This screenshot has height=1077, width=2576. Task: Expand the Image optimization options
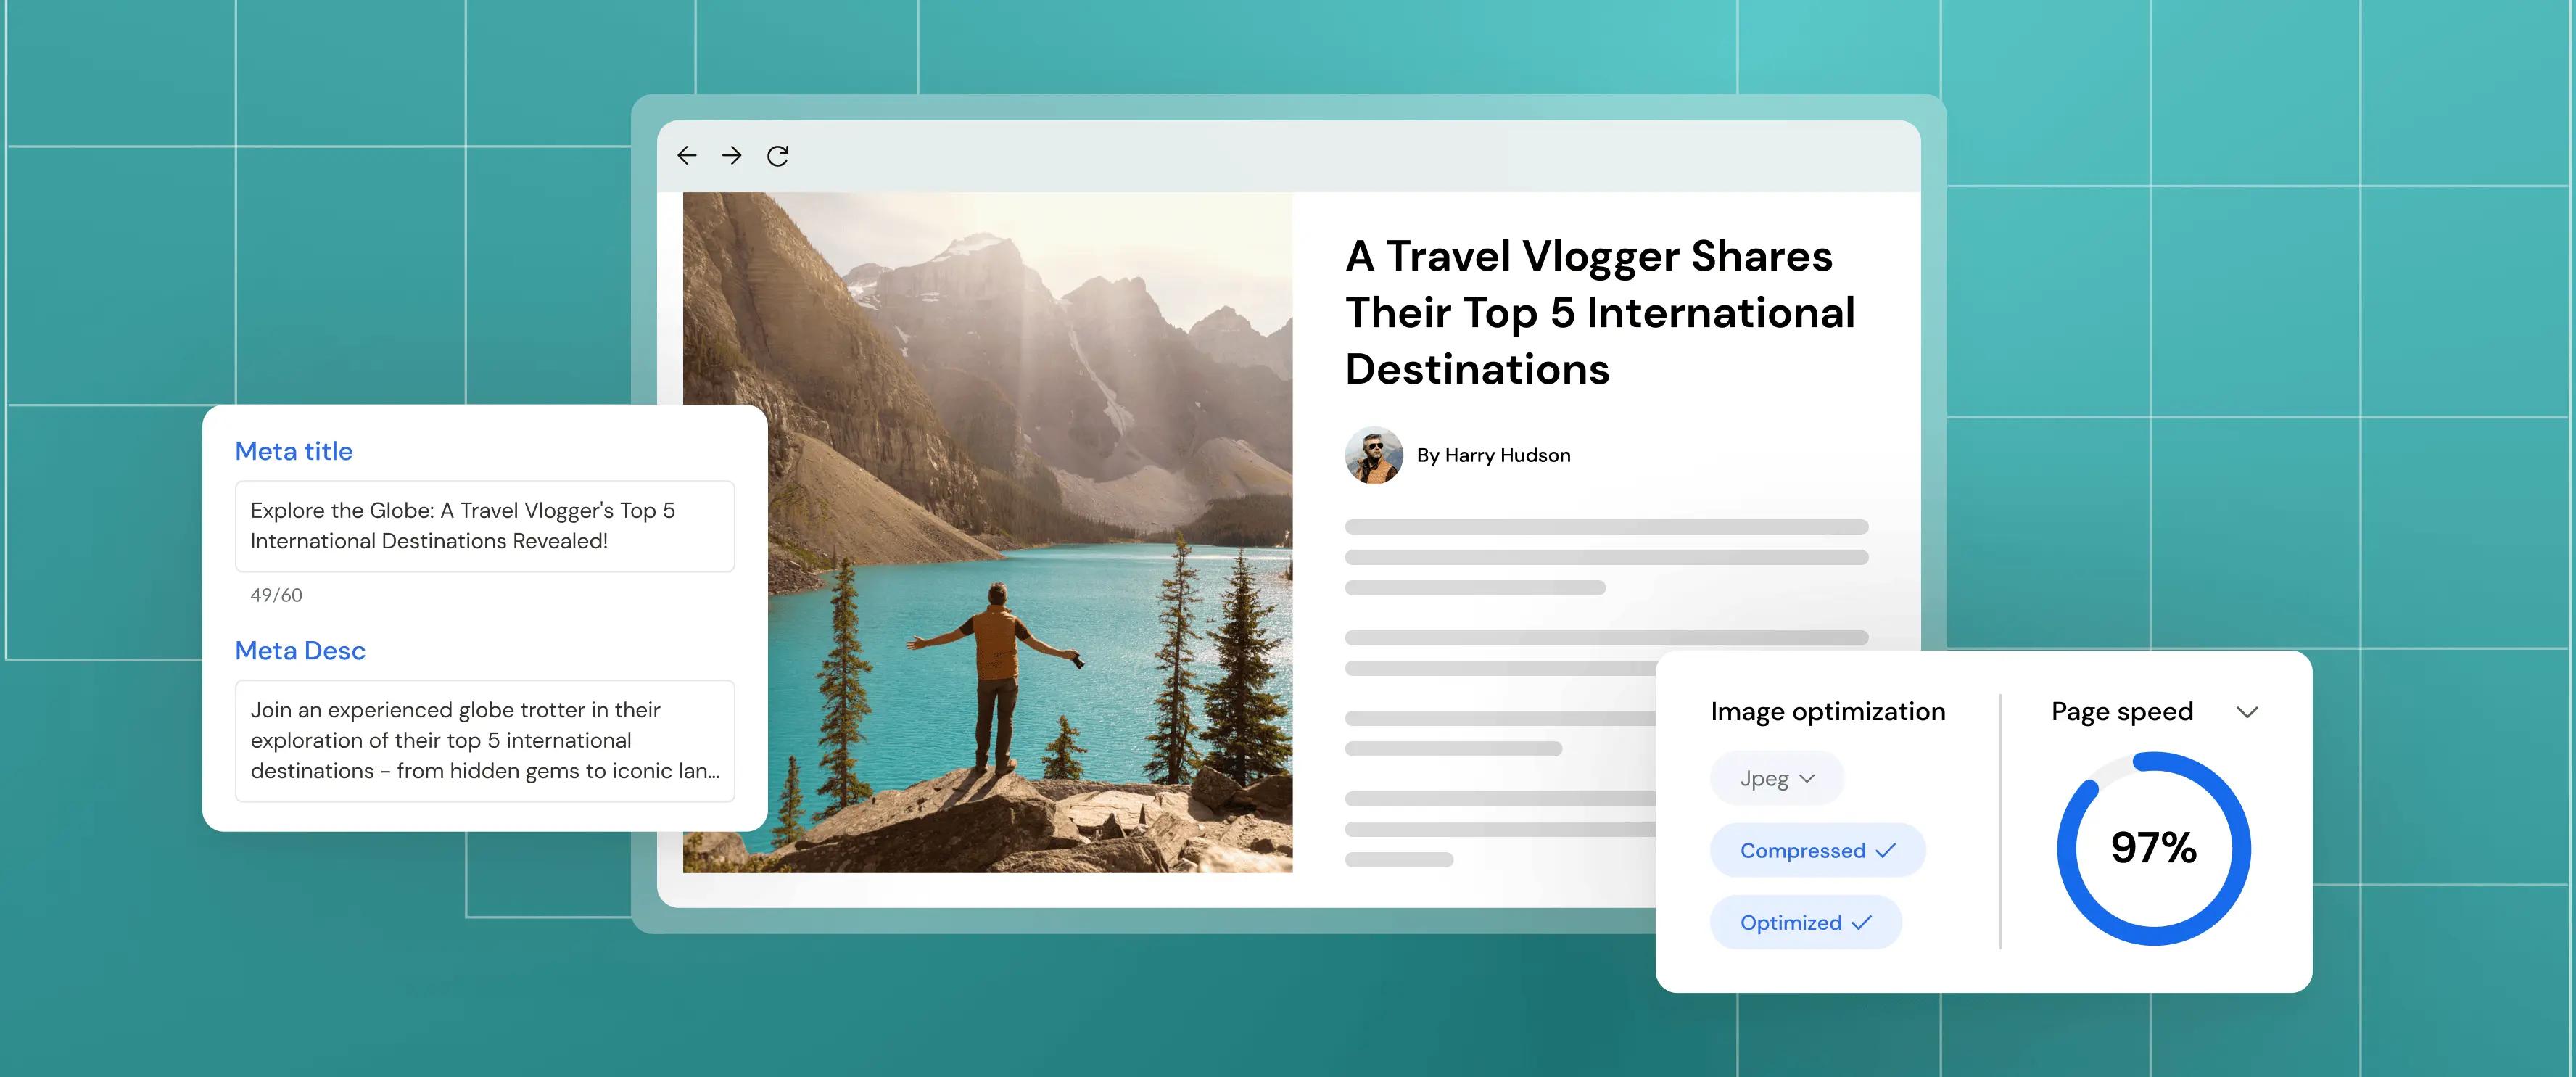1828,711
